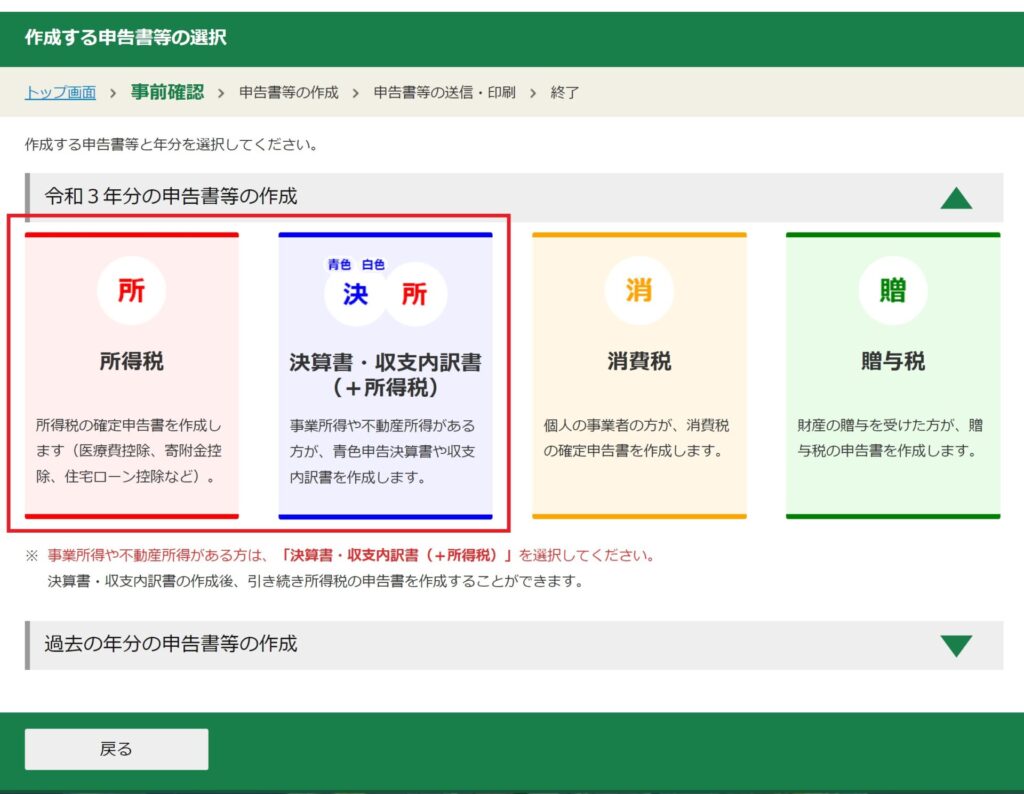
Task: Select 決算書・収支内訳書(+所得税) card title
Action: point(385,375)
